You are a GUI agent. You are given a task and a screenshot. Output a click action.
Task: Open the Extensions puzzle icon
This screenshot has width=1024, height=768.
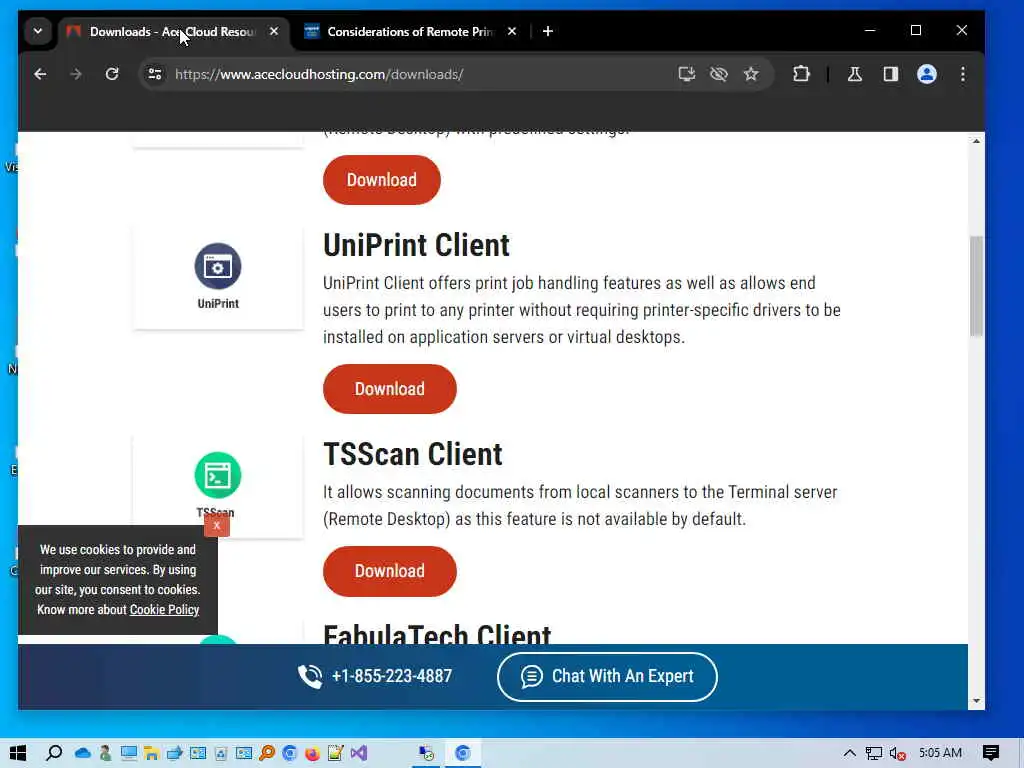coord(801,74)
